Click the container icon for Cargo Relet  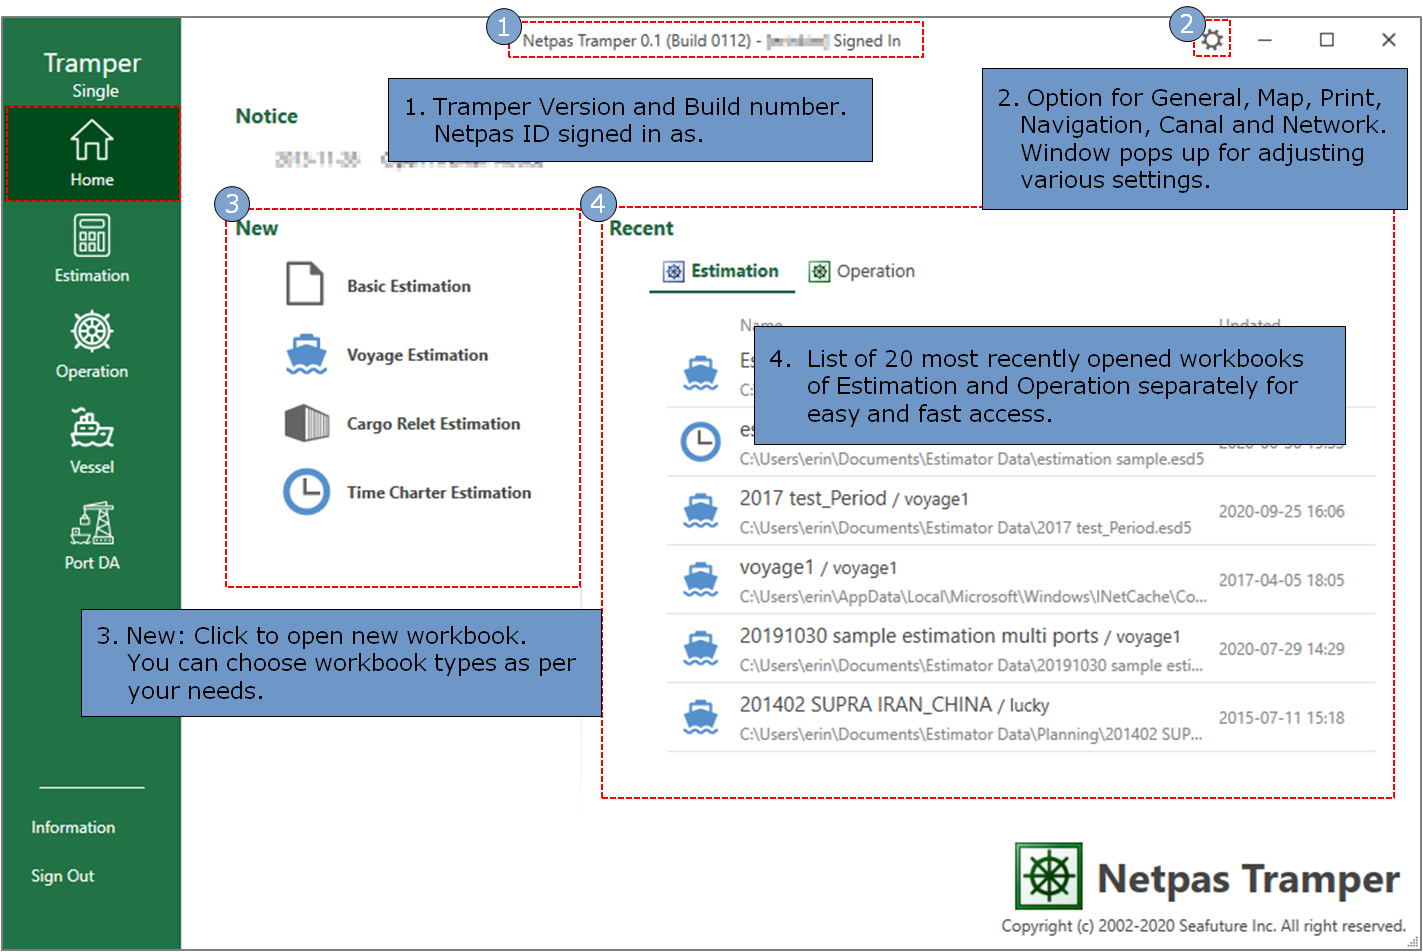point(307,423)
